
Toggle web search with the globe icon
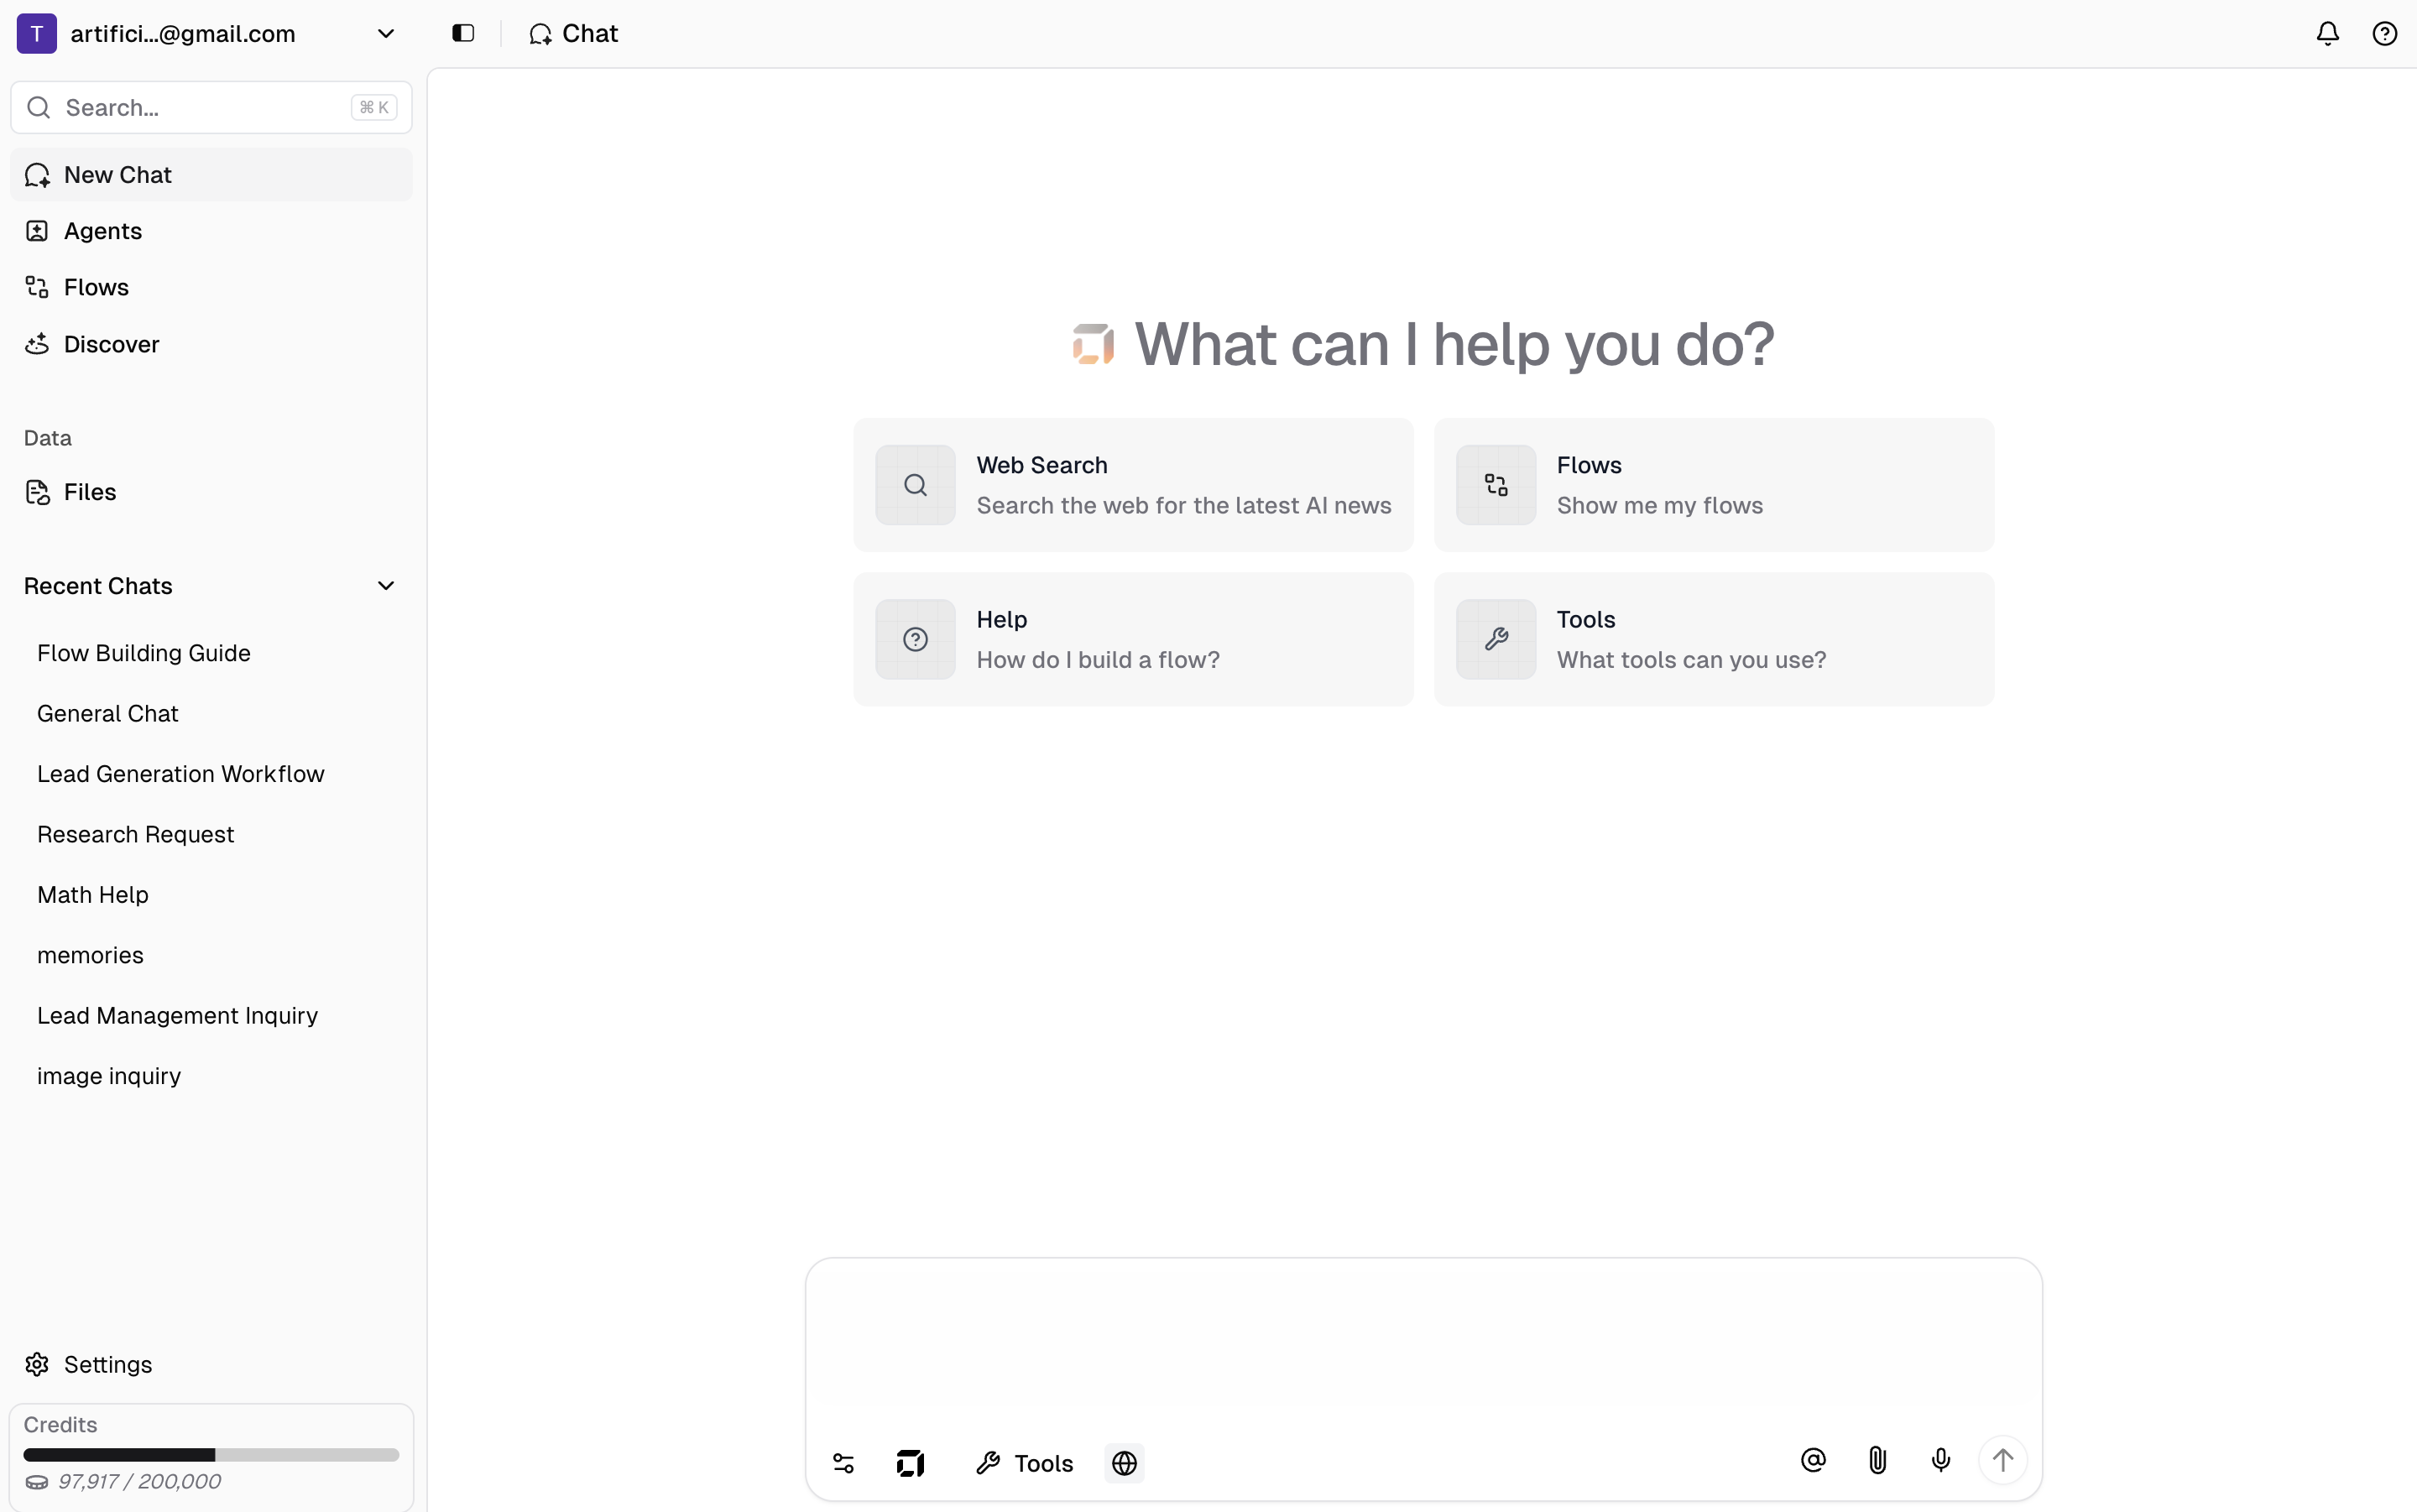1124,1463
